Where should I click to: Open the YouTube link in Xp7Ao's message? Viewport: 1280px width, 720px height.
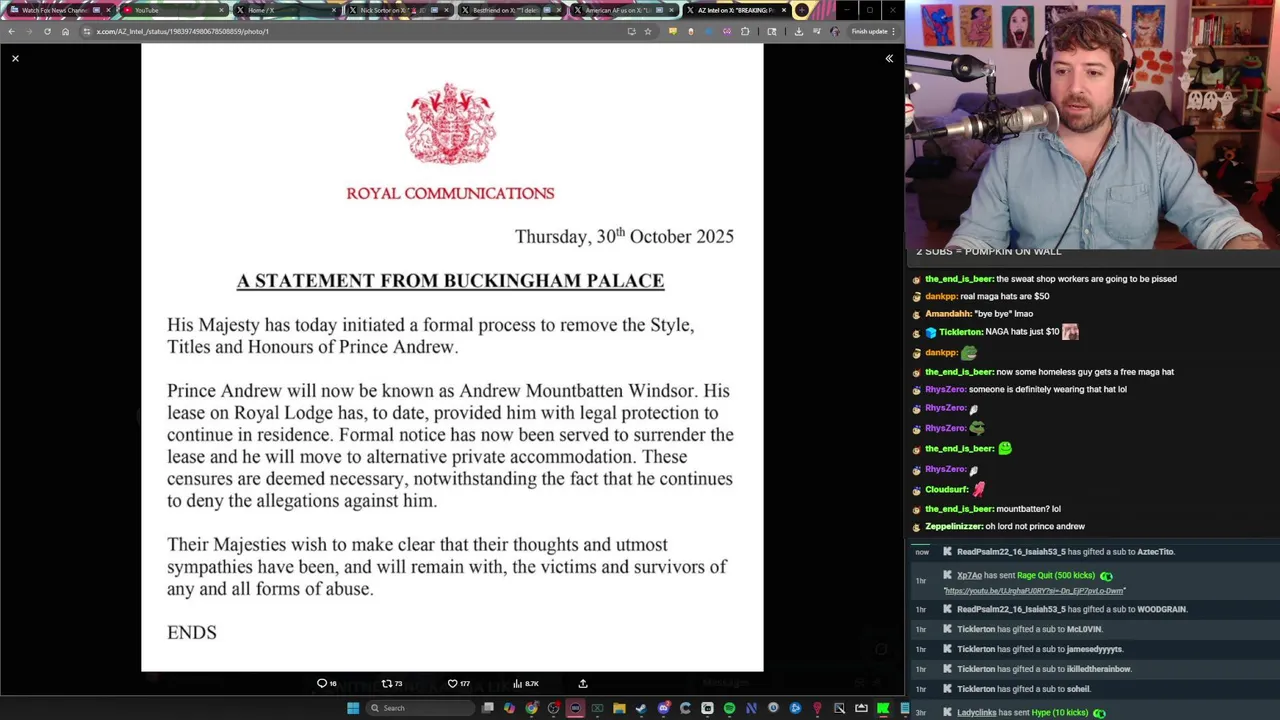pos(1034,591)
